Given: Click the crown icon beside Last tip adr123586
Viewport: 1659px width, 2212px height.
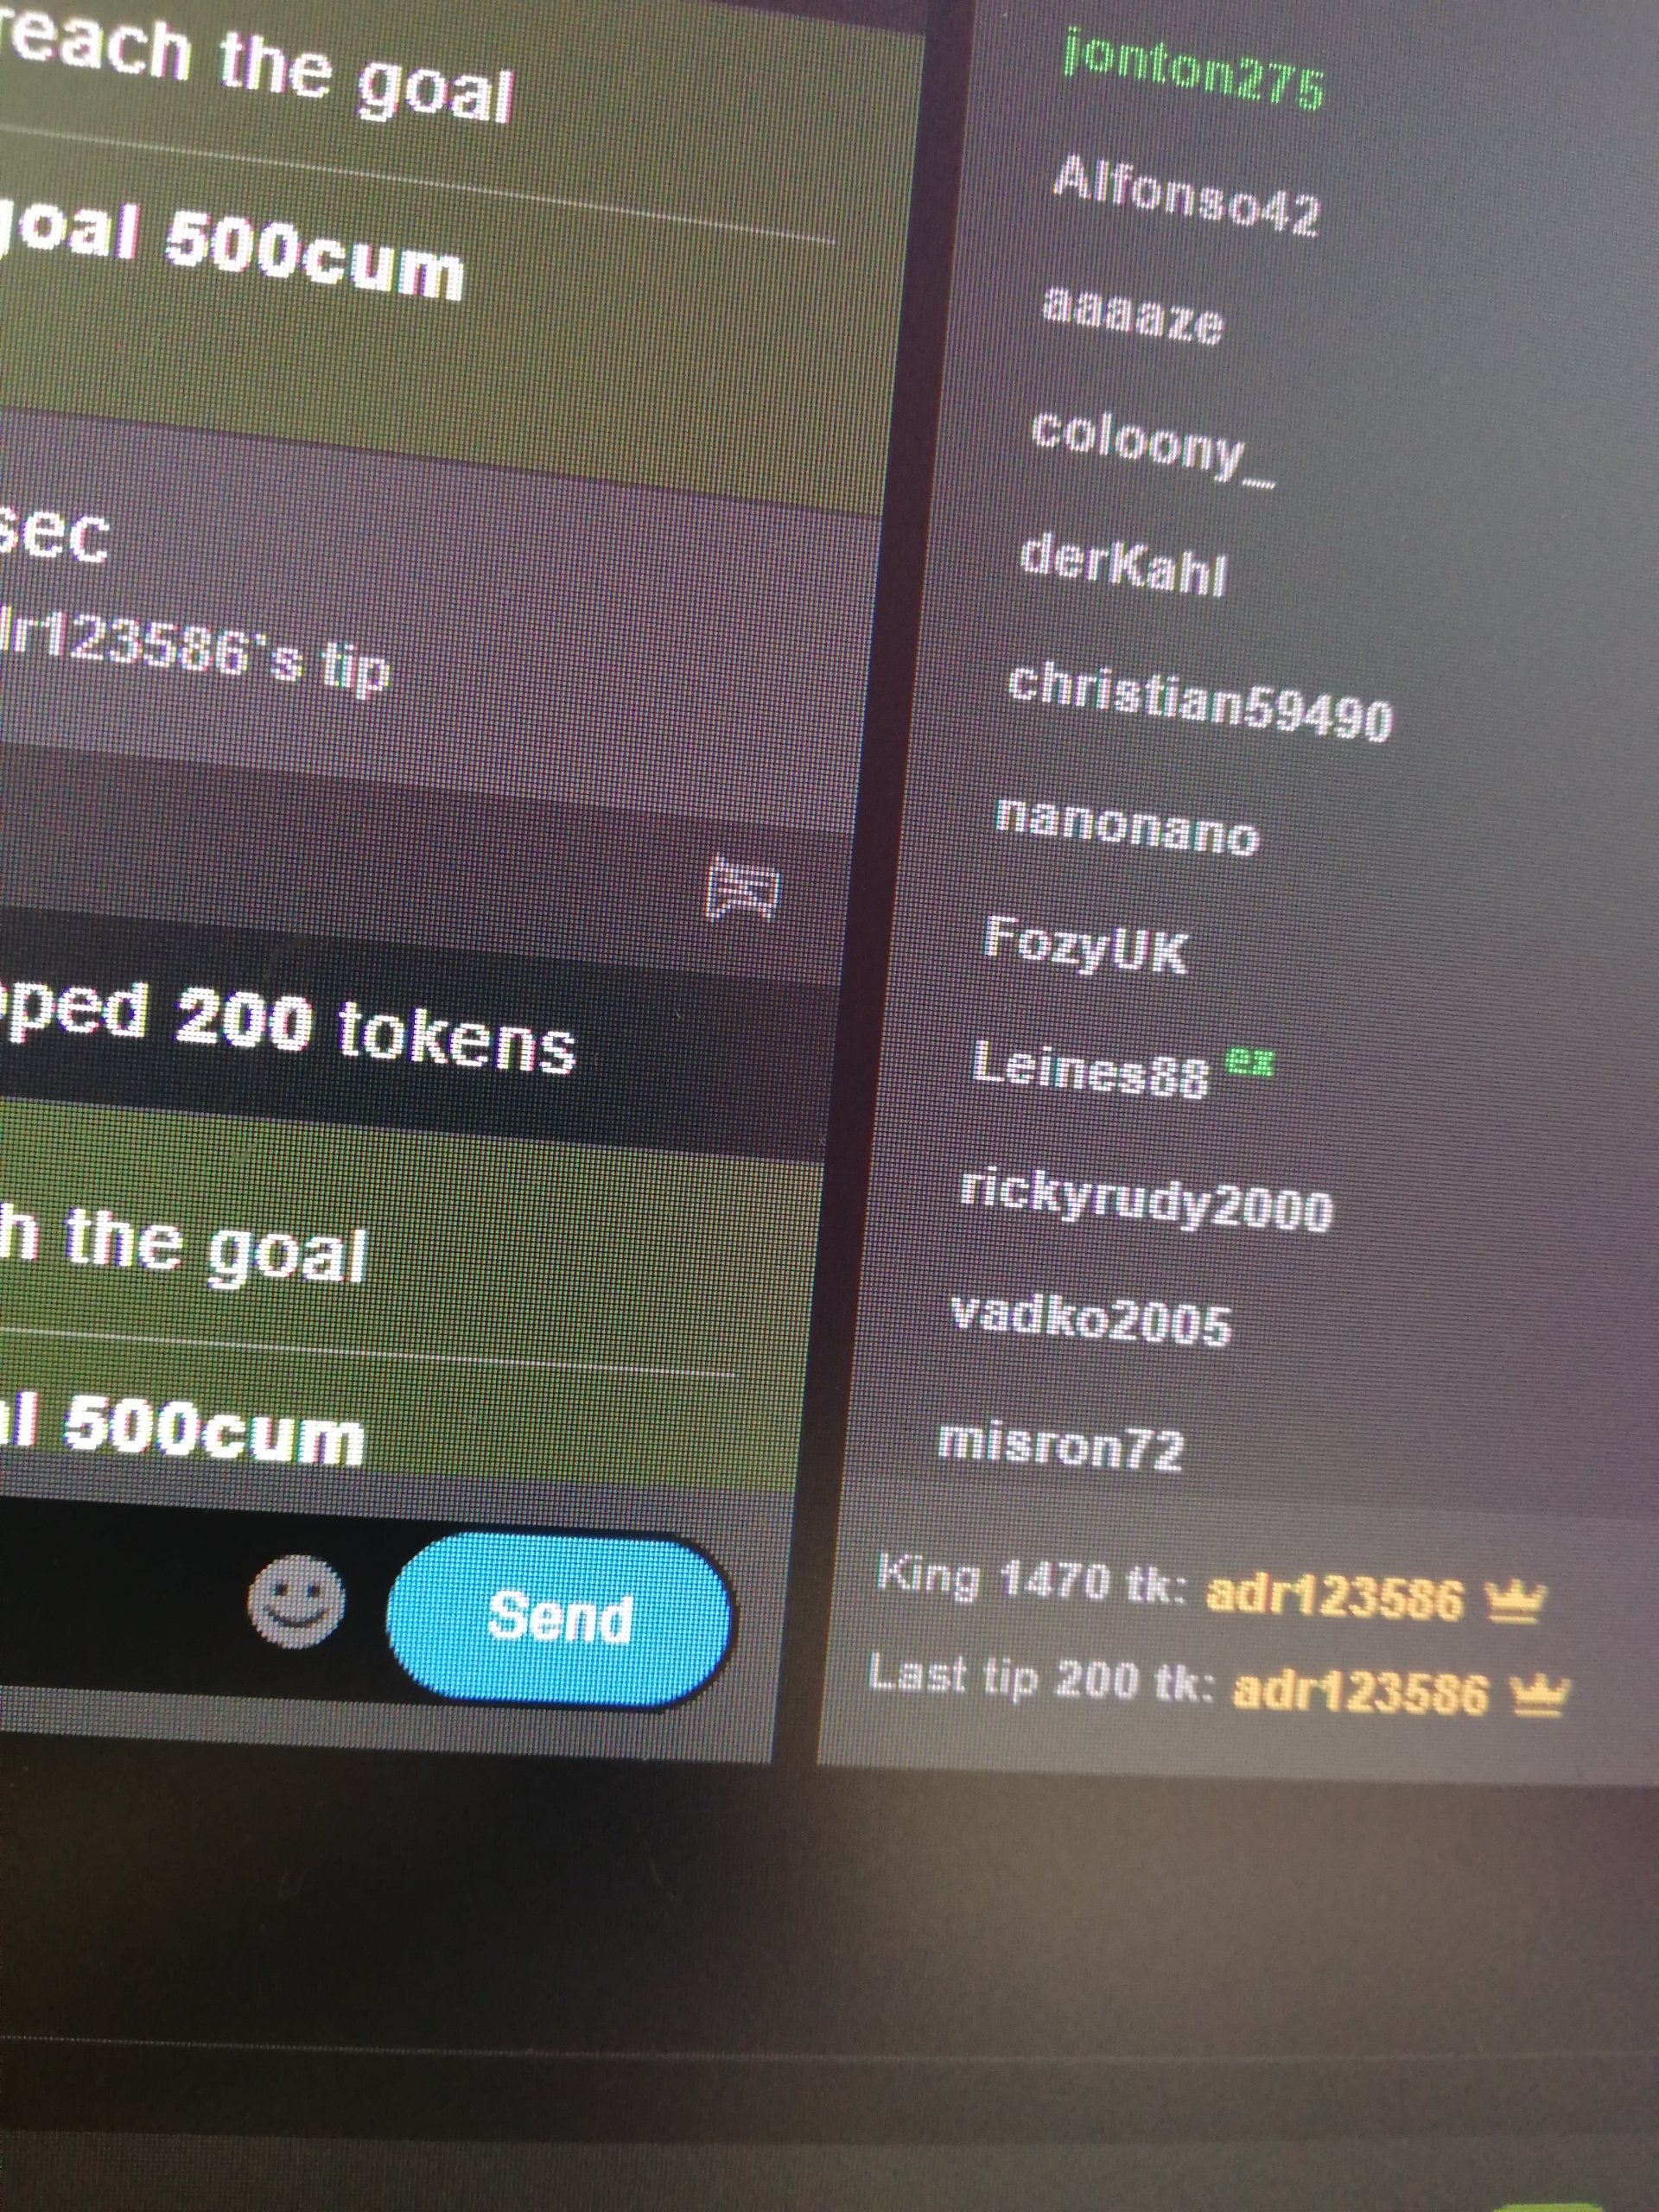Looking at the screenshot, I should (x=1540, y=1696).
